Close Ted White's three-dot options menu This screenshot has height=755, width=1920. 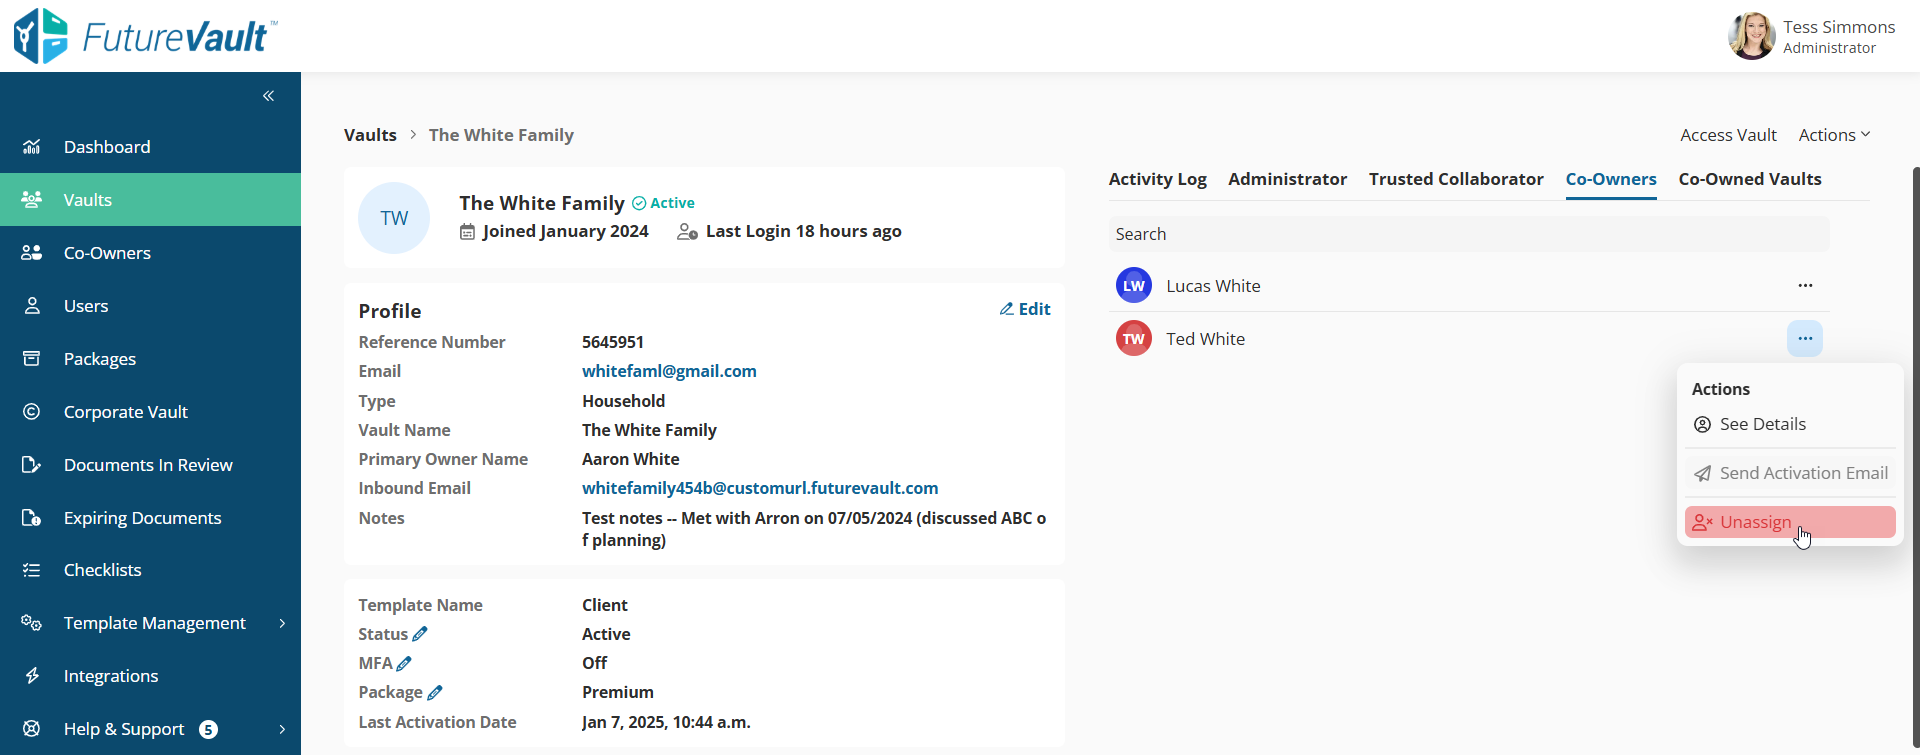(x=1805, y=339)
